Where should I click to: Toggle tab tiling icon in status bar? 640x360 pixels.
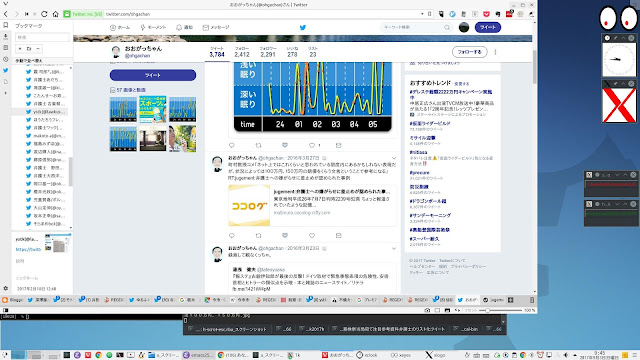437,310
